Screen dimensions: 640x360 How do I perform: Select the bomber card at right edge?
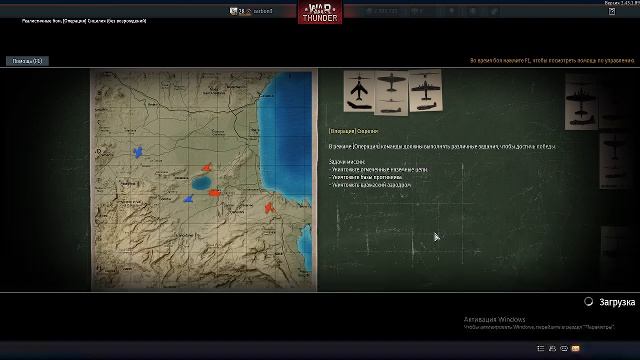coord(581,102)
